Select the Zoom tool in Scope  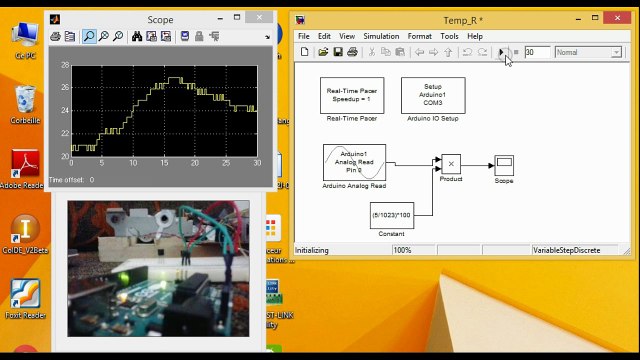(89, 37)
